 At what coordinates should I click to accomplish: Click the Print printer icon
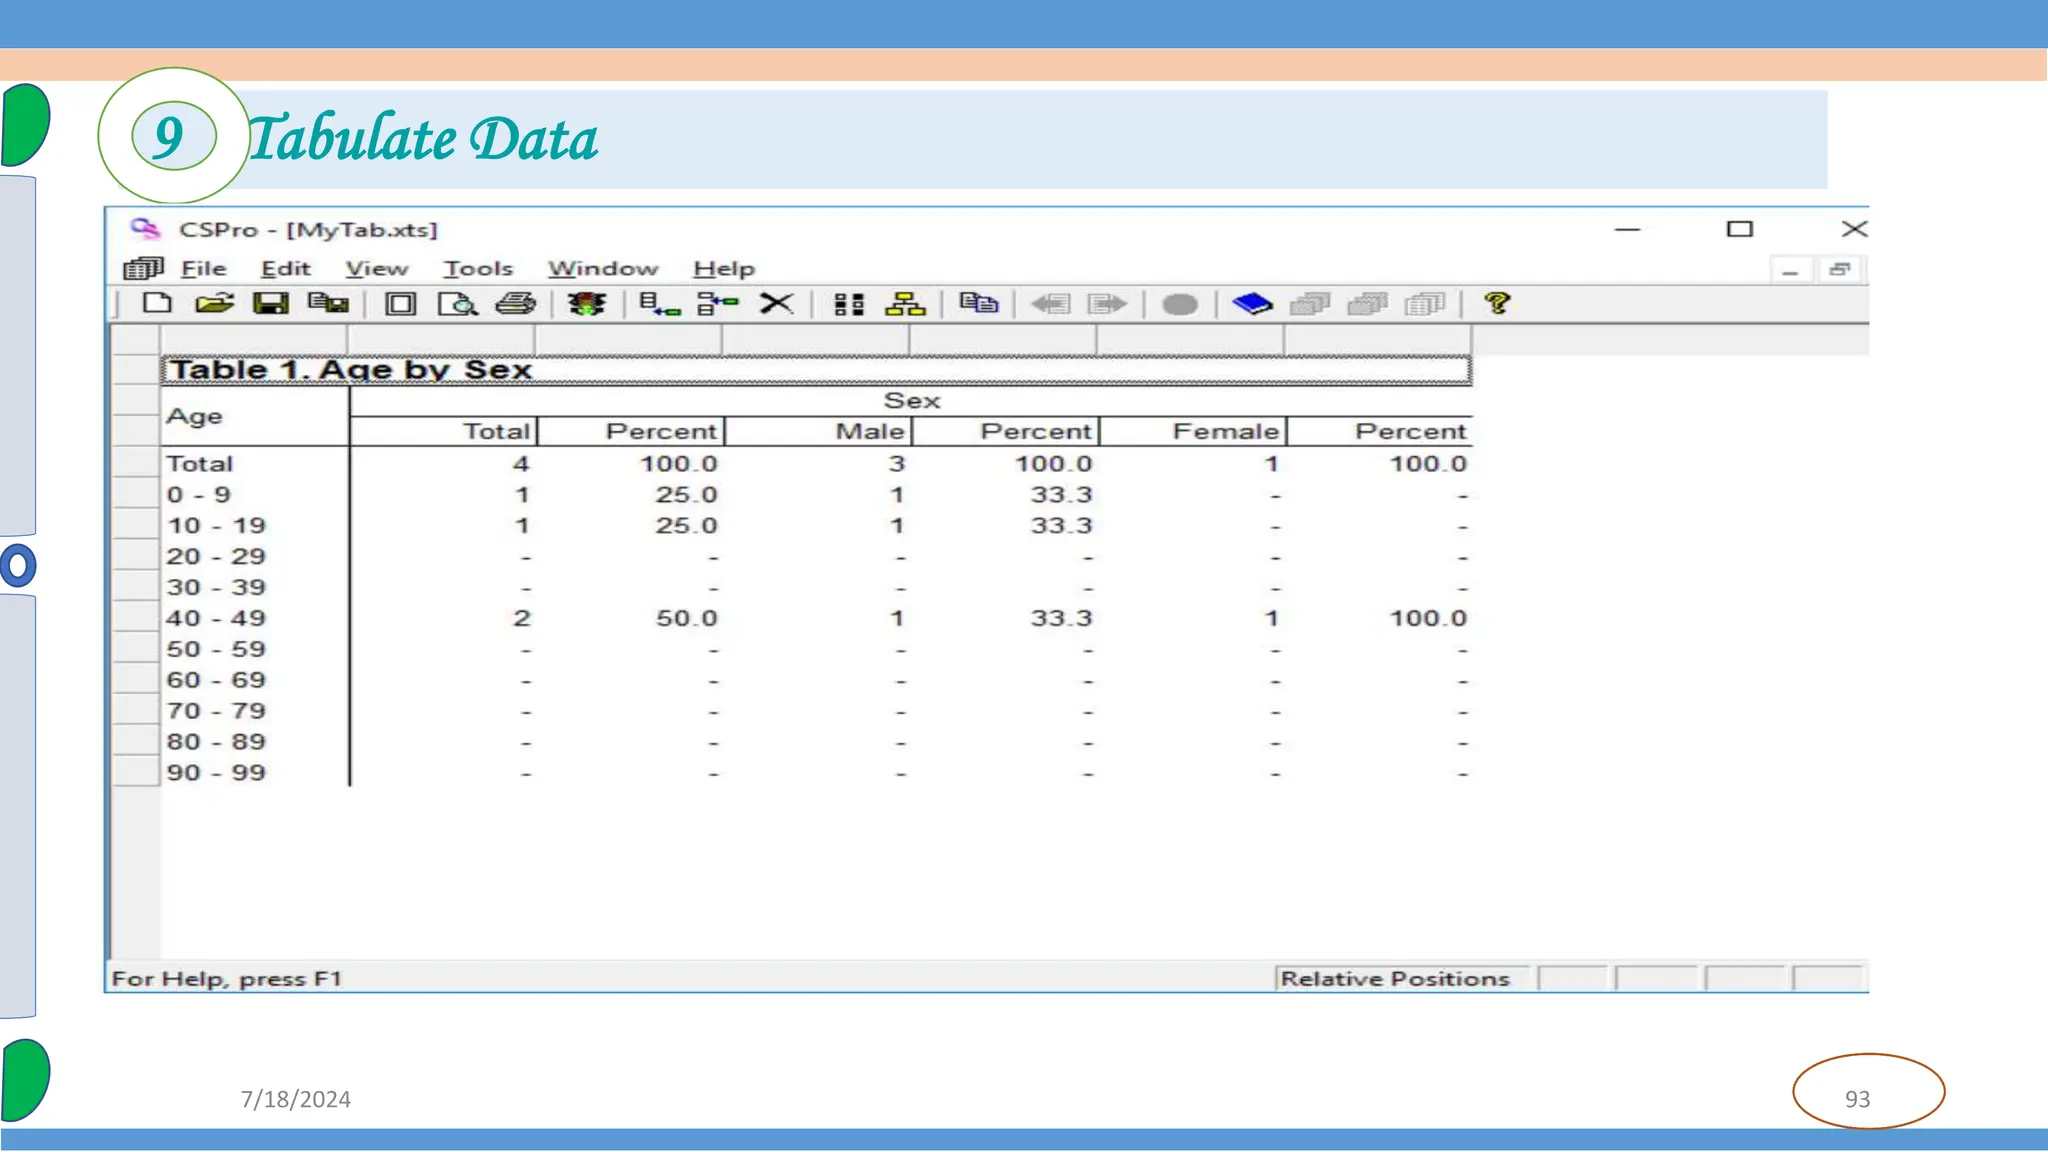click(x=516, y=303)
